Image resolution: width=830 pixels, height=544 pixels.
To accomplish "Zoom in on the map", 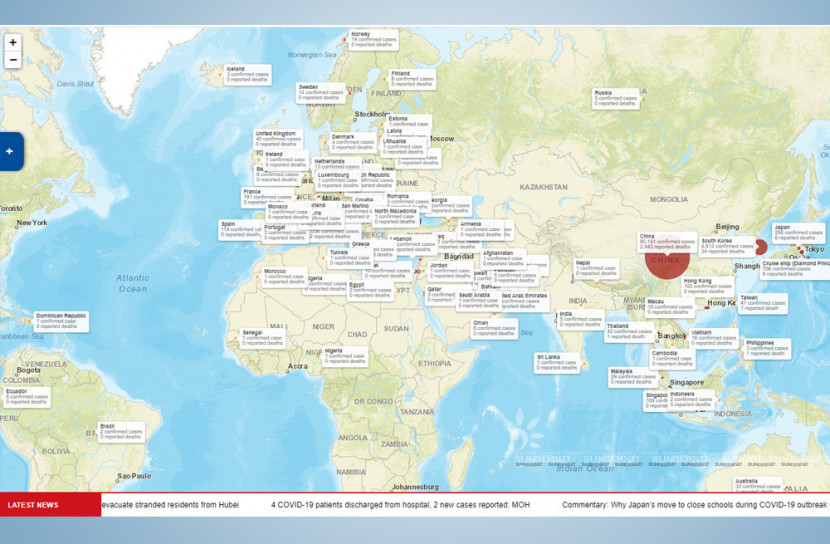I will click(13, 43).
